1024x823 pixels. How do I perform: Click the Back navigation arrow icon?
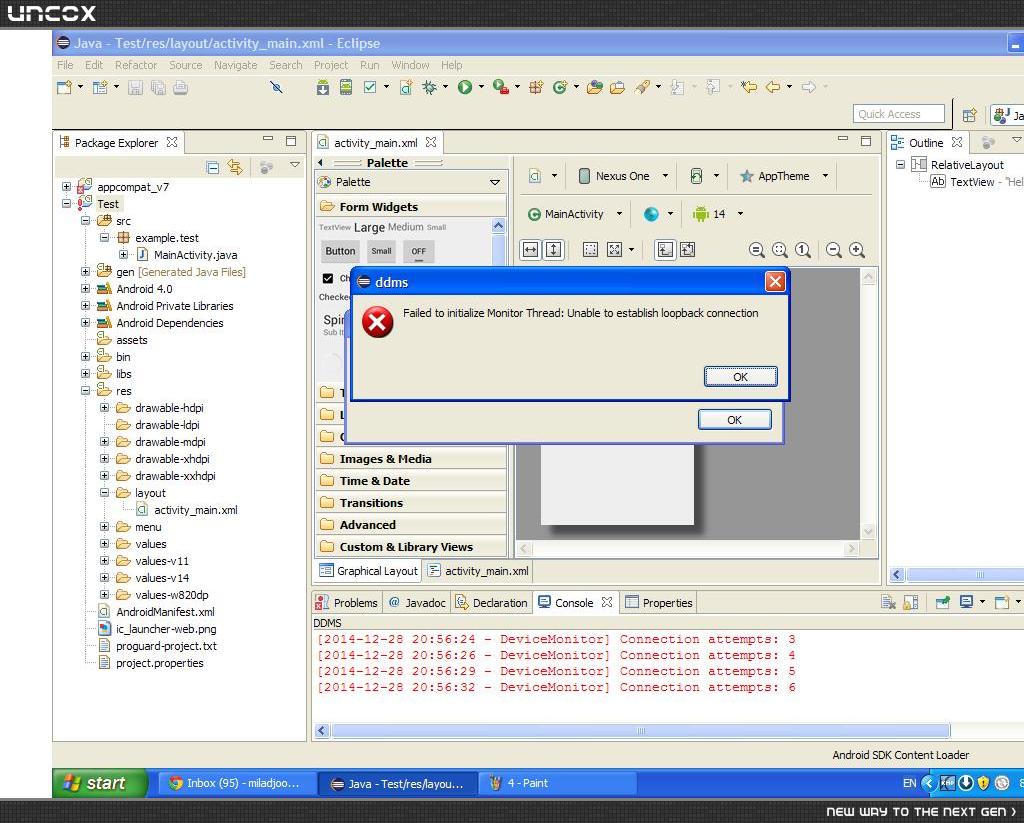[773, 87]
